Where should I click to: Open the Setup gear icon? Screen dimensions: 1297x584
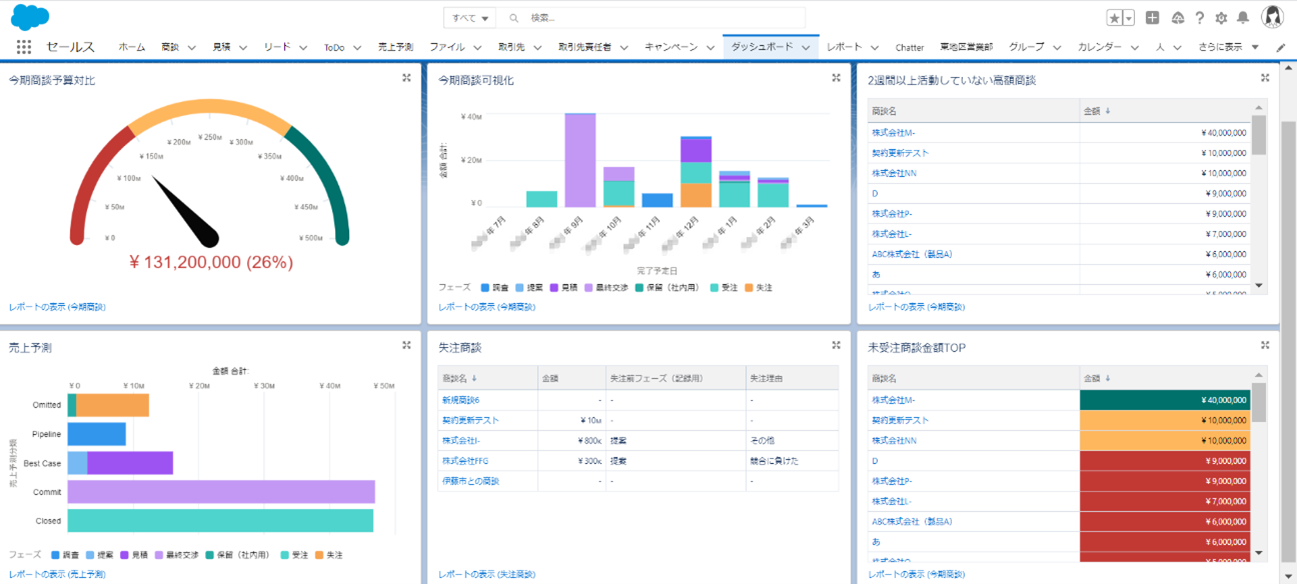(1222, 17)
